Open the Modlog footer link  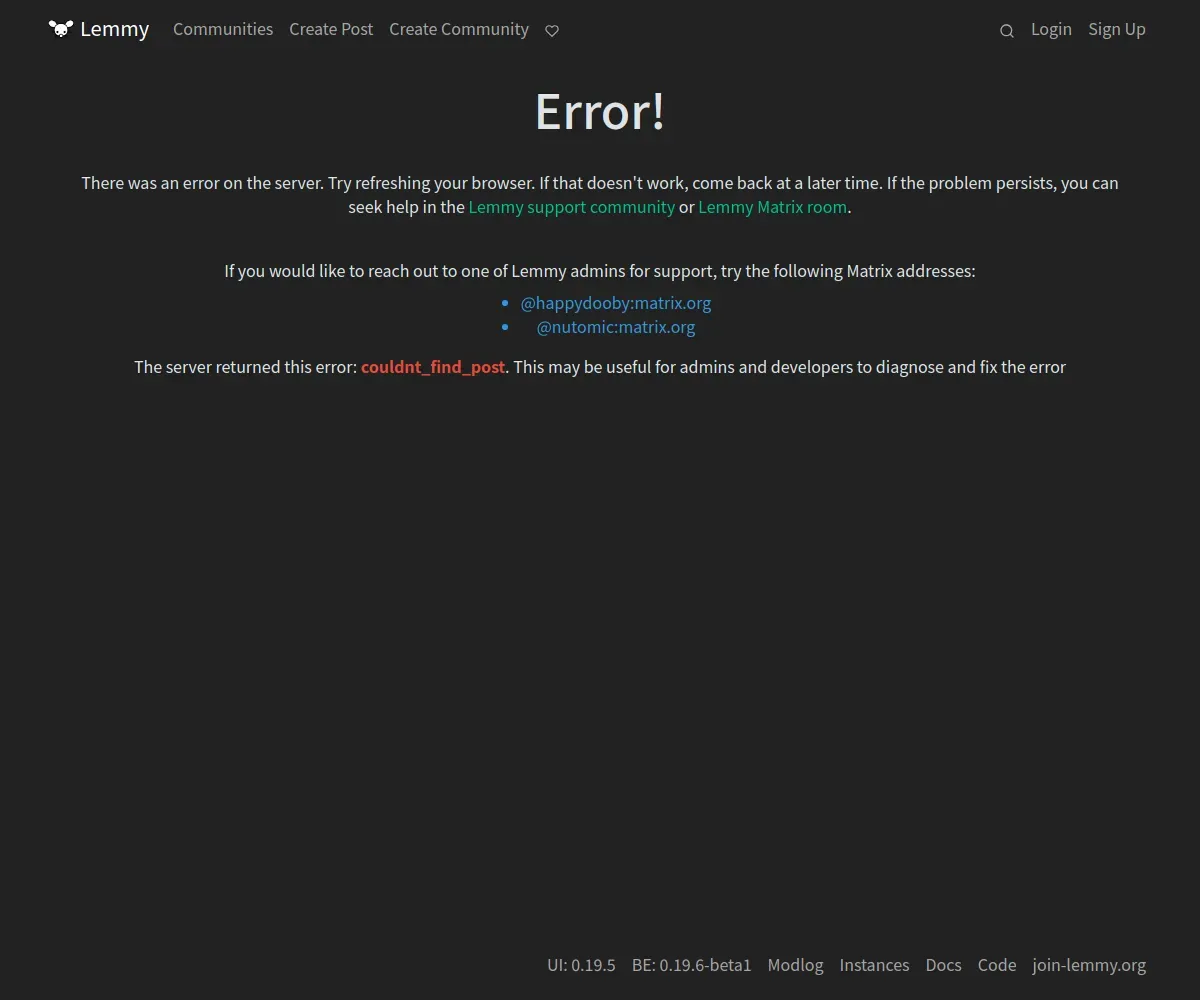pos(796,965)
